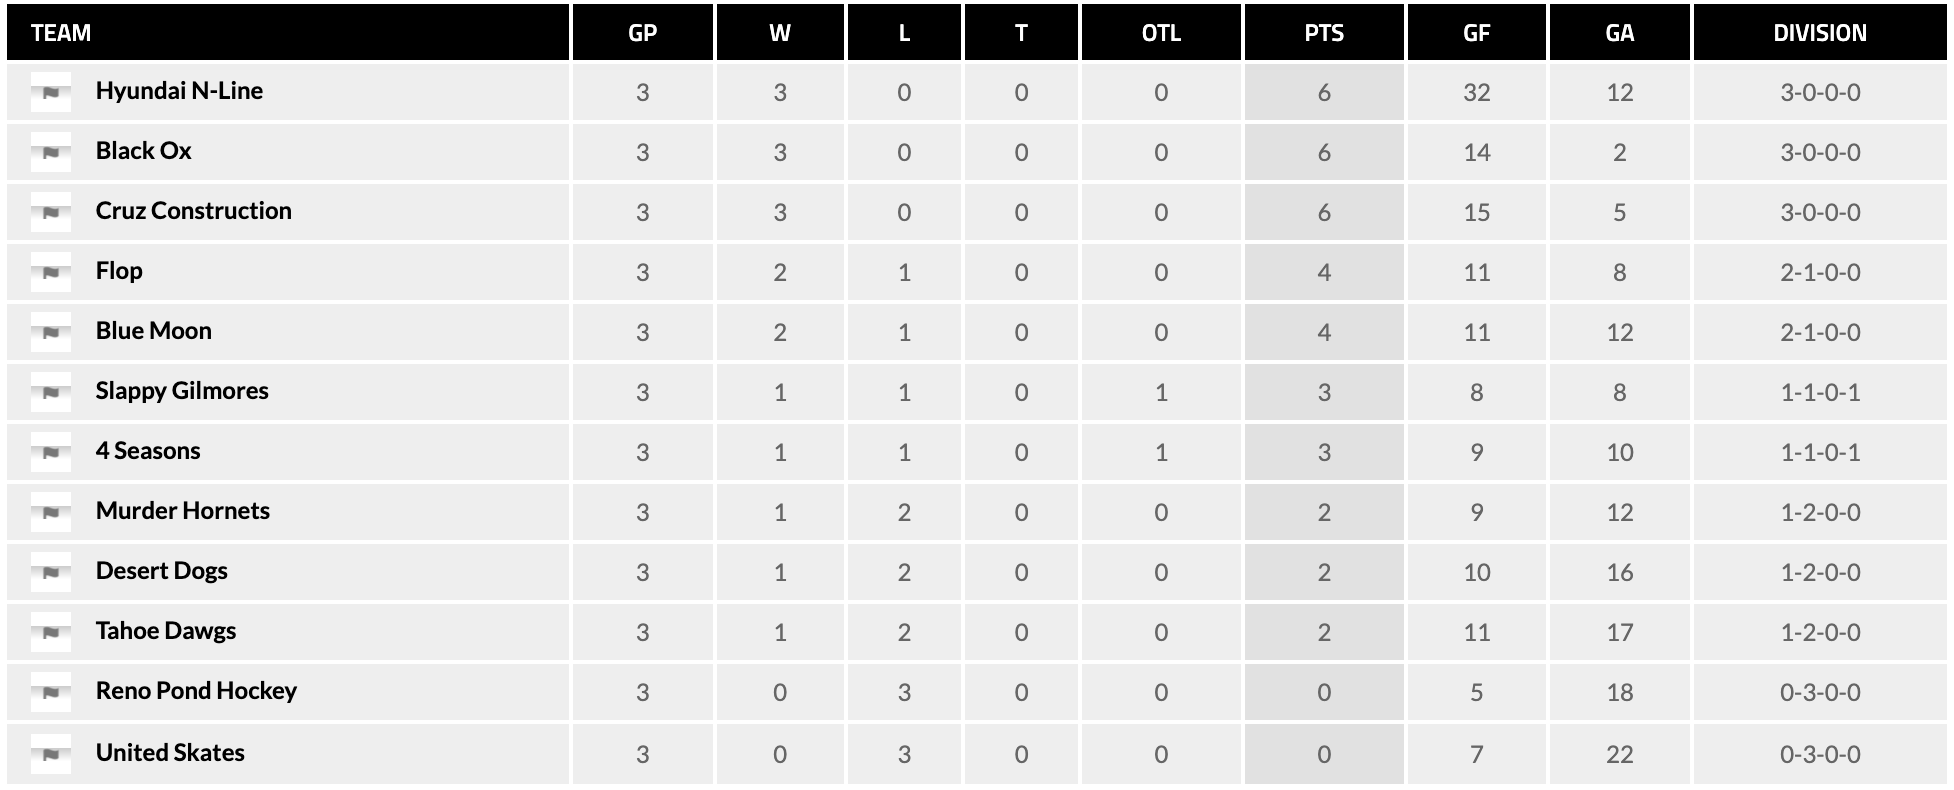The image size is (1954, 790).
Task: Click the Flop team flag icon
Action: click(x=51, y=272)
